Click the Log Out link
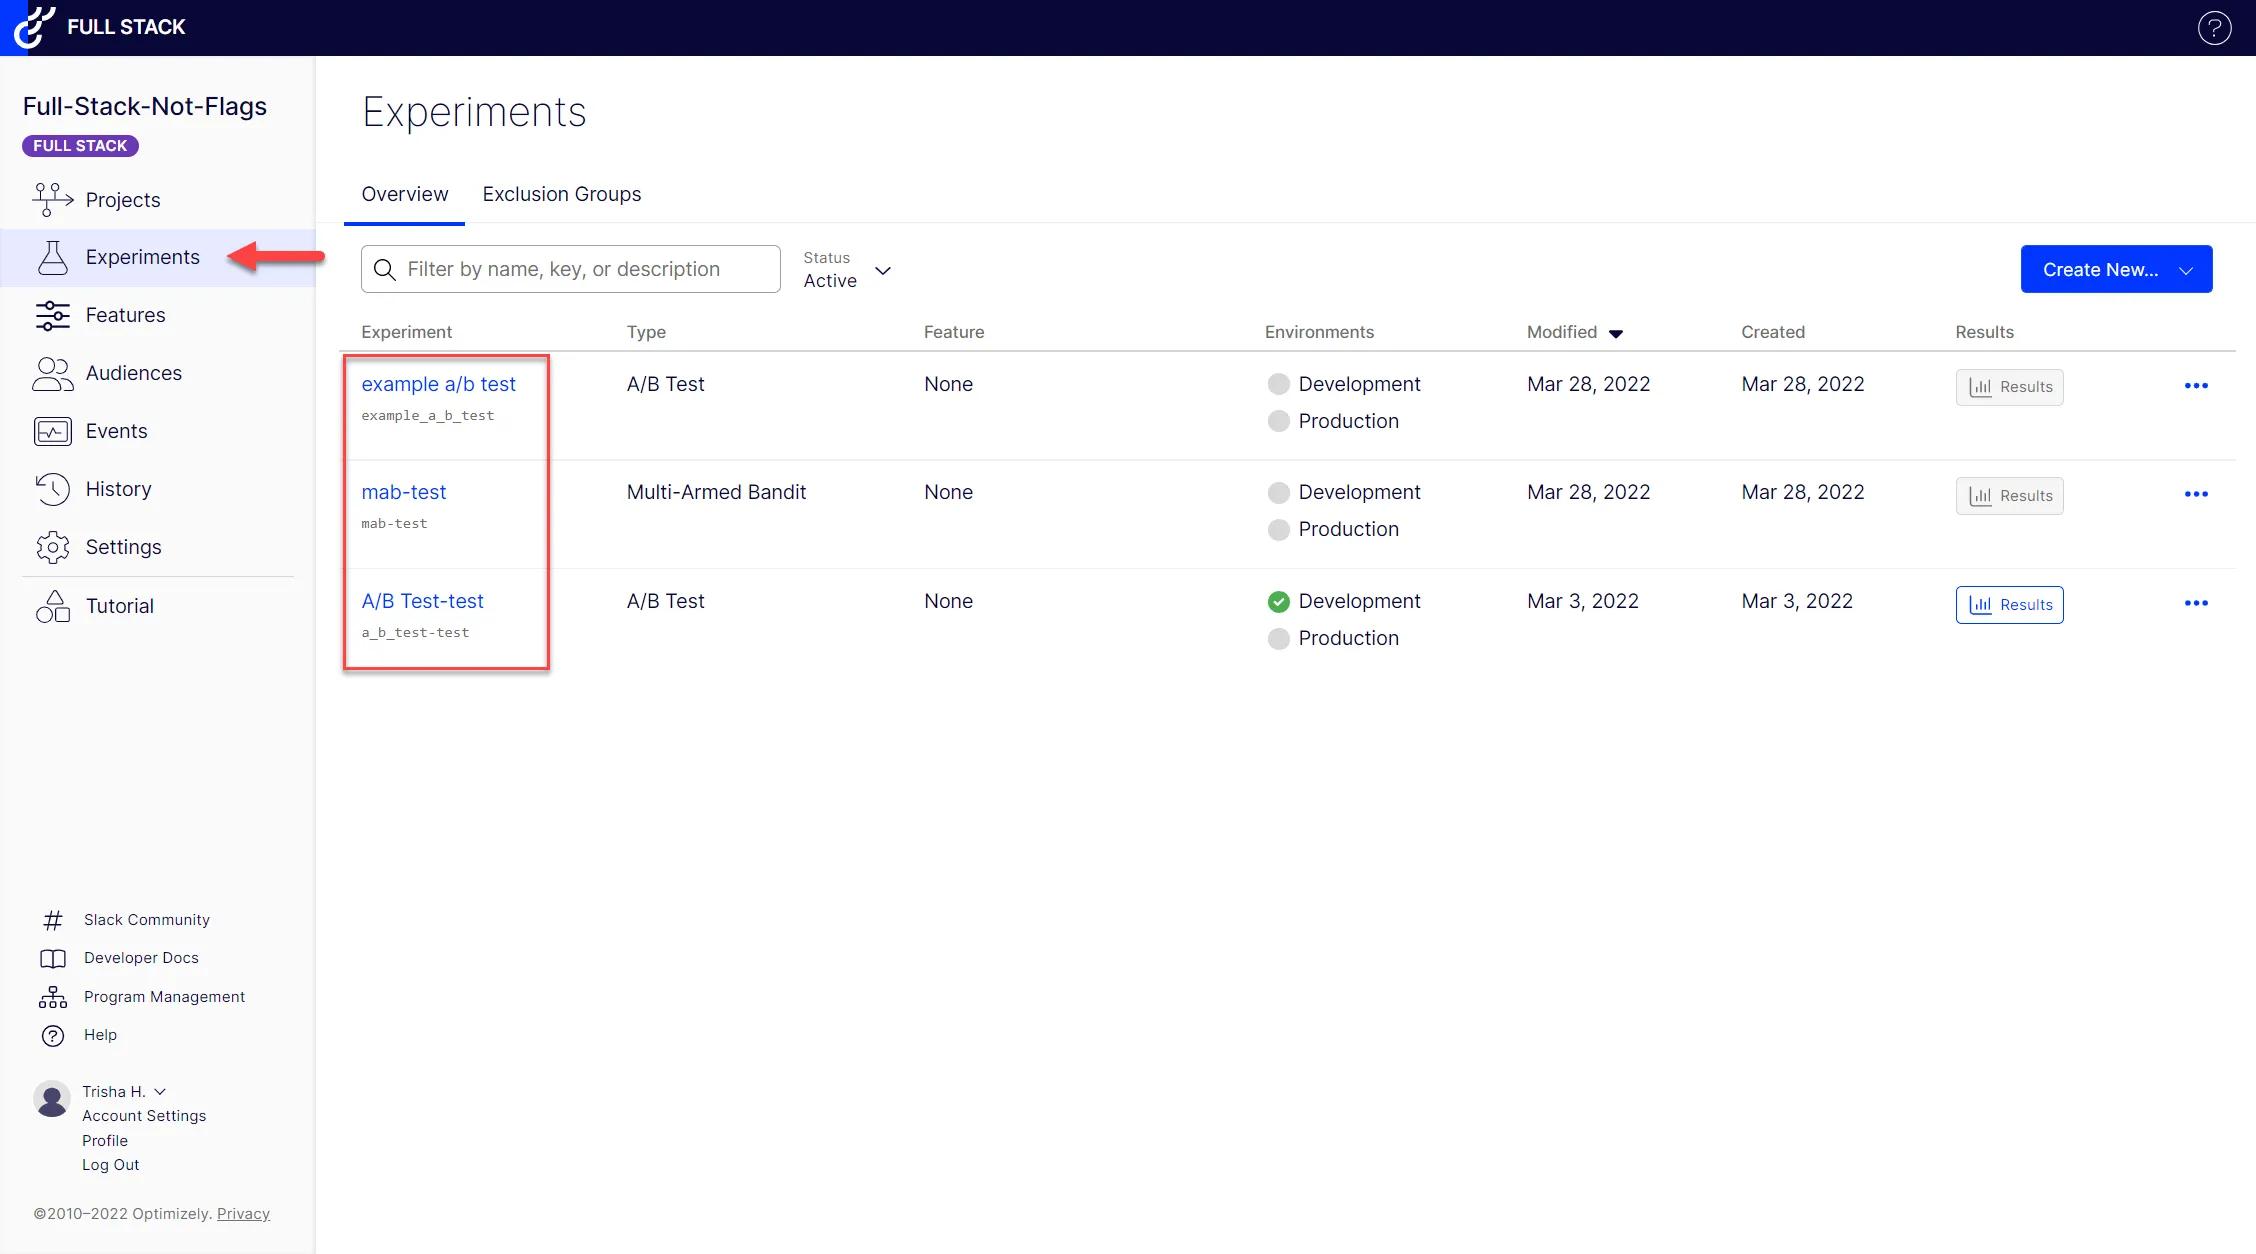 click(110, 1165)
